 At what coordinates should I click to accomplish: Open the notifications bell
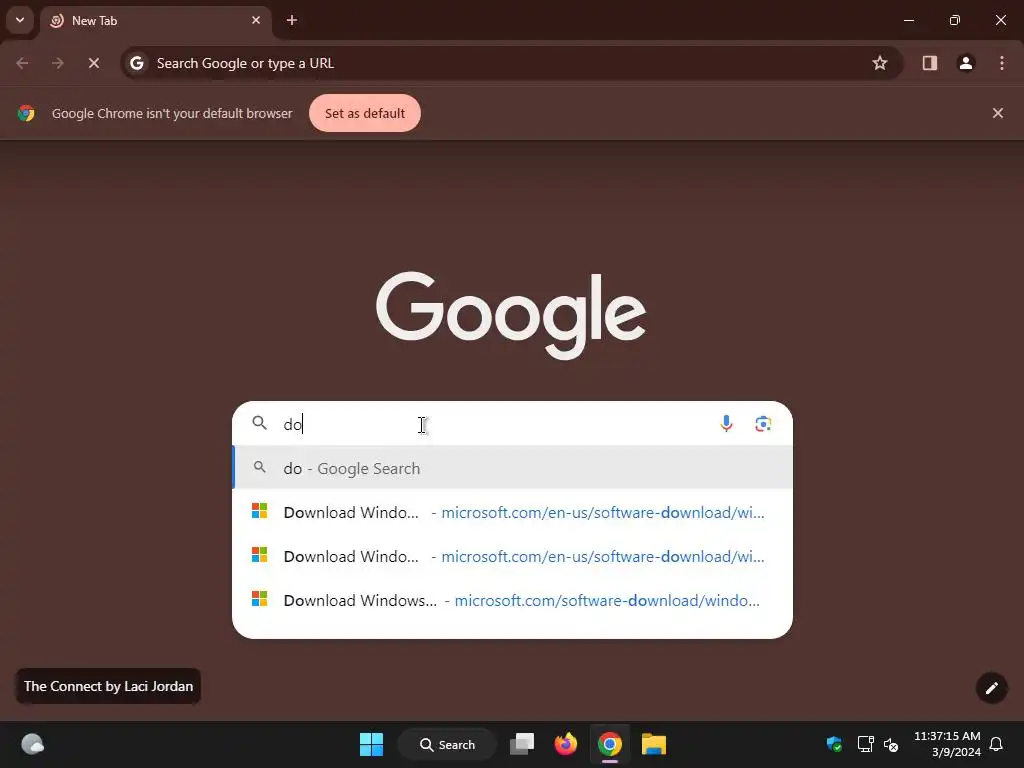pyautogui.click(x=997, y=744)
